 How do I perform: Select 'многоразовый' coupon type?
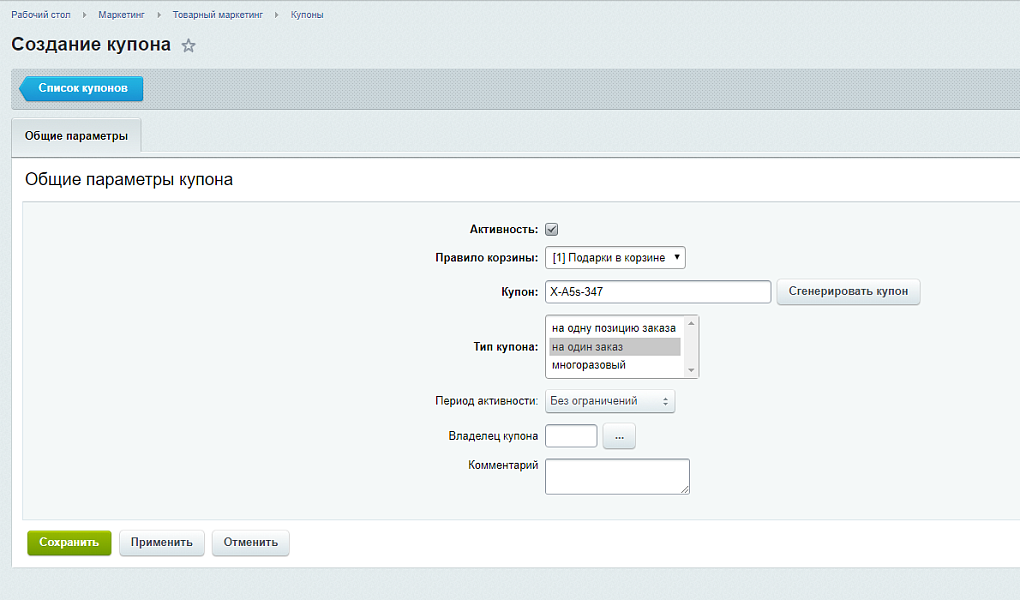(614, 365)
